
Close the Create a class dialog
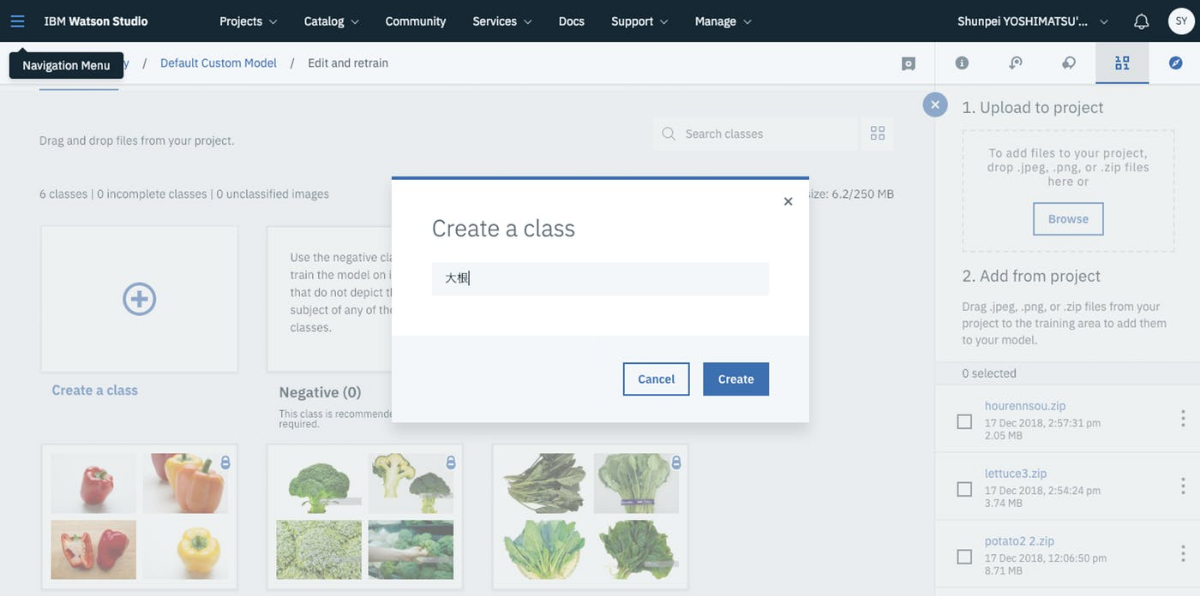(788, 201)
